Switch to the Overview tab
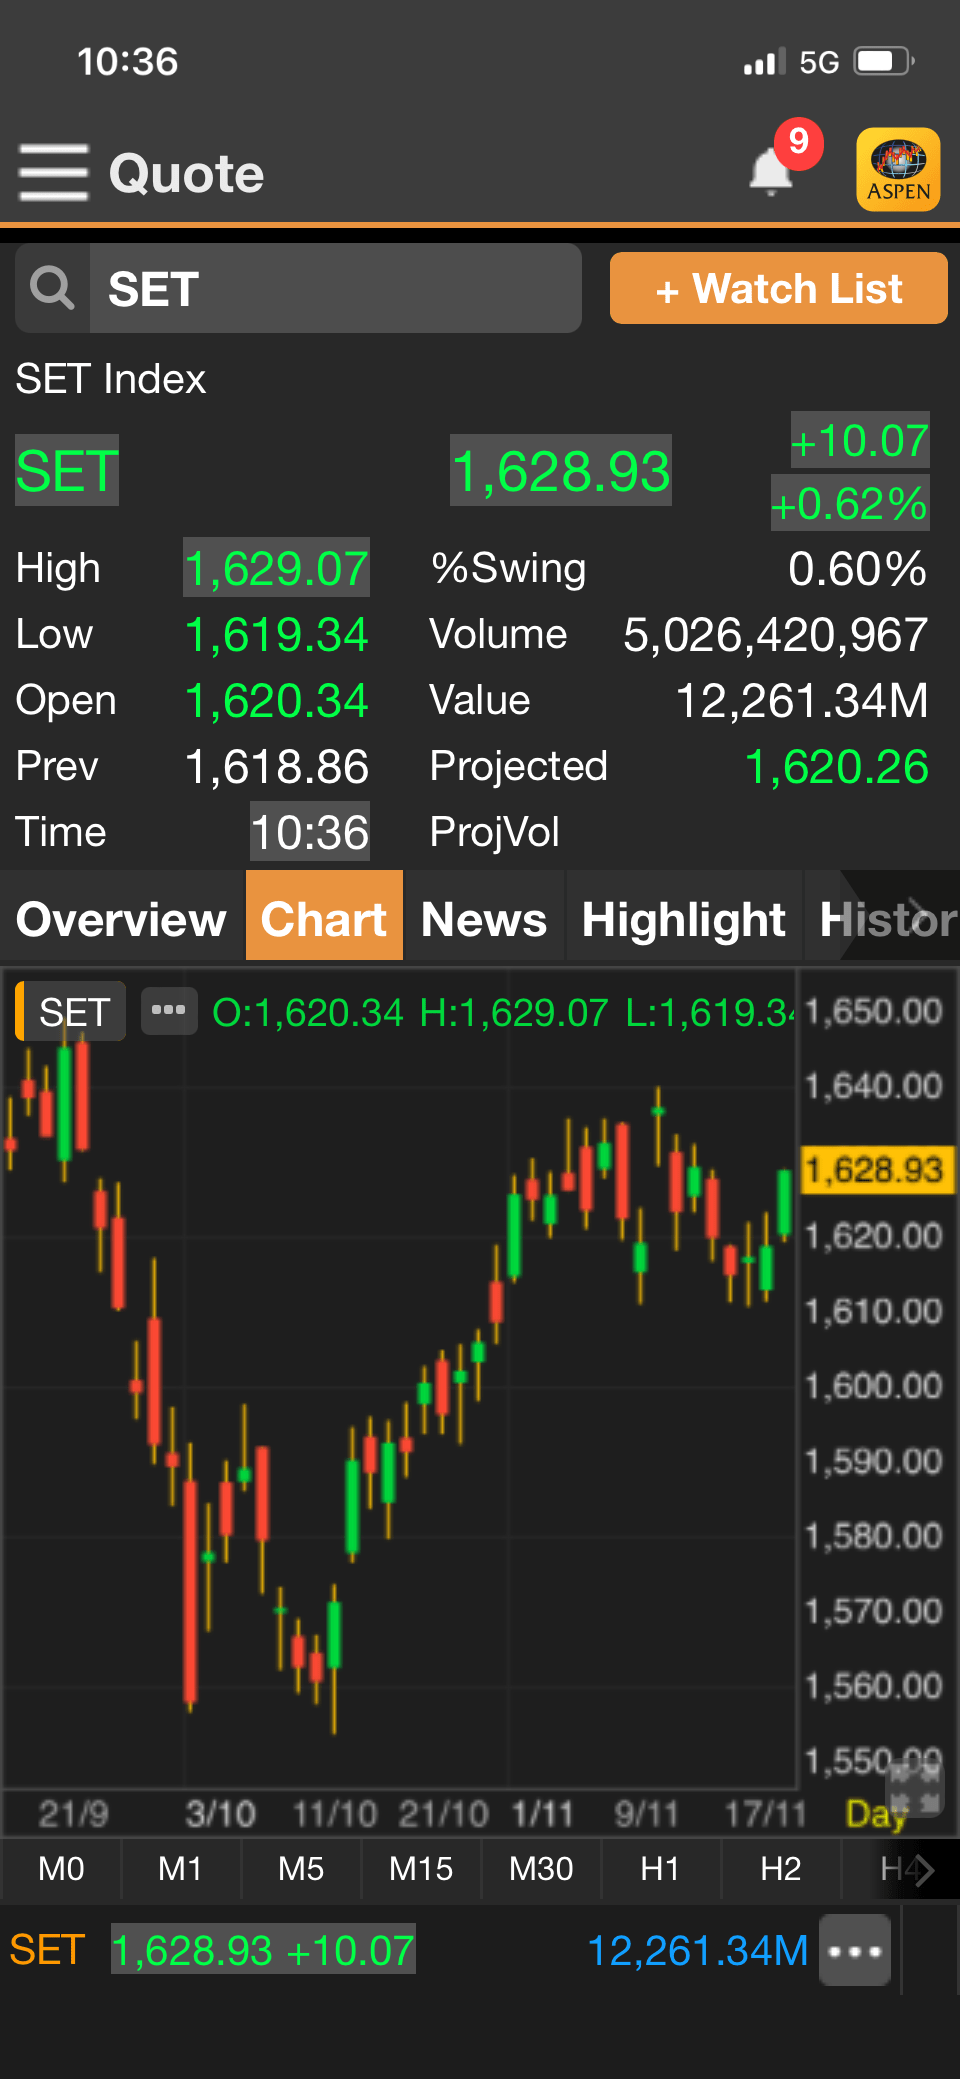Screen dimensions: 960x2079 [x=122, y=918]
